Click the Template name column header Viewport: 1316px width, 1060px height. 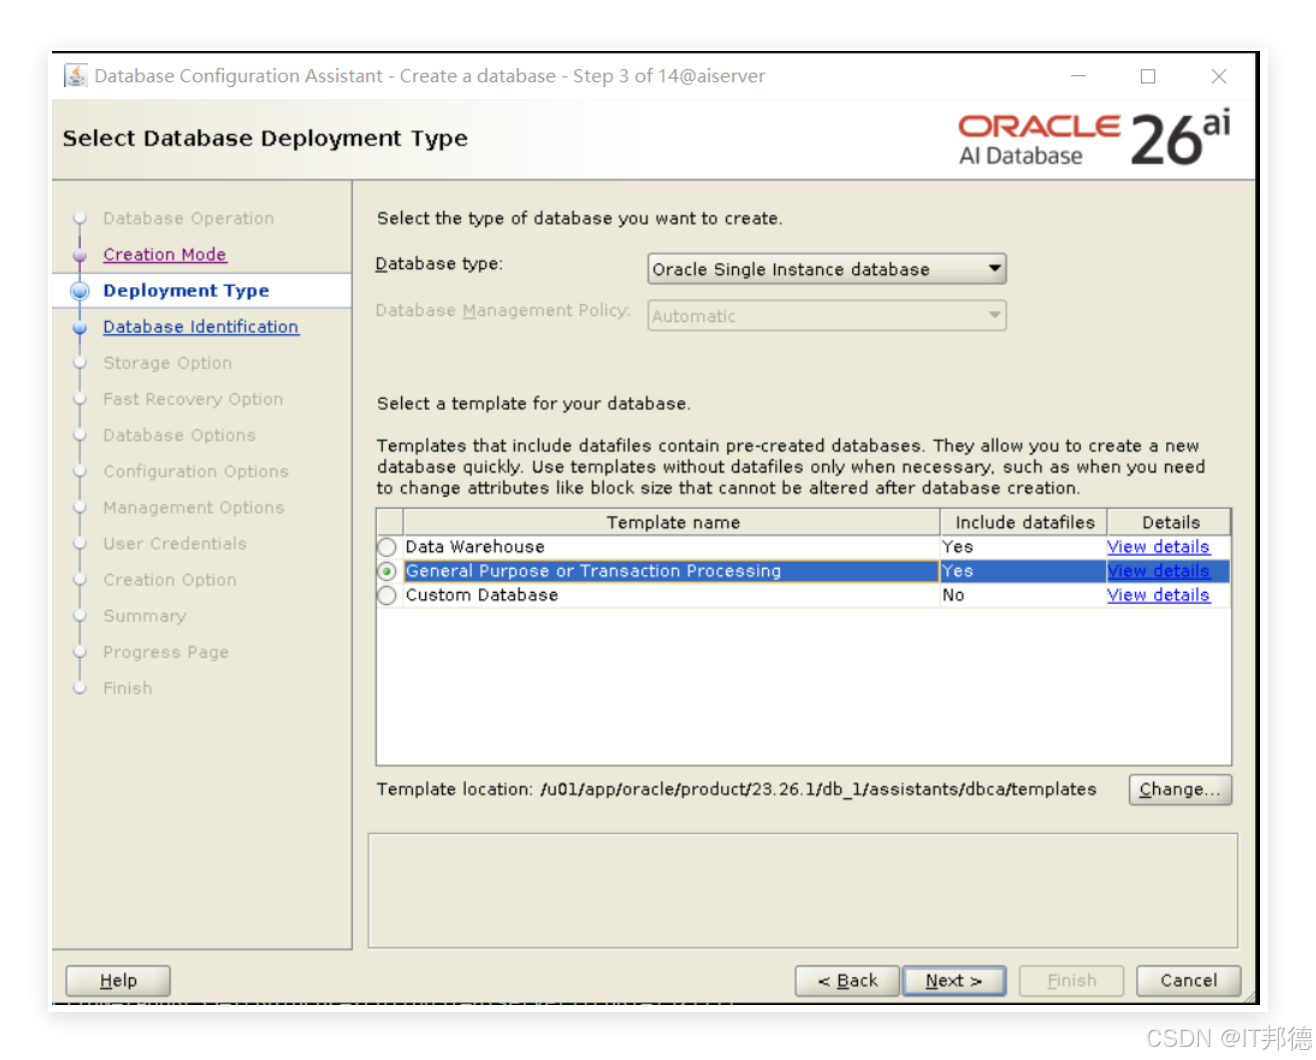pos(672,522)
